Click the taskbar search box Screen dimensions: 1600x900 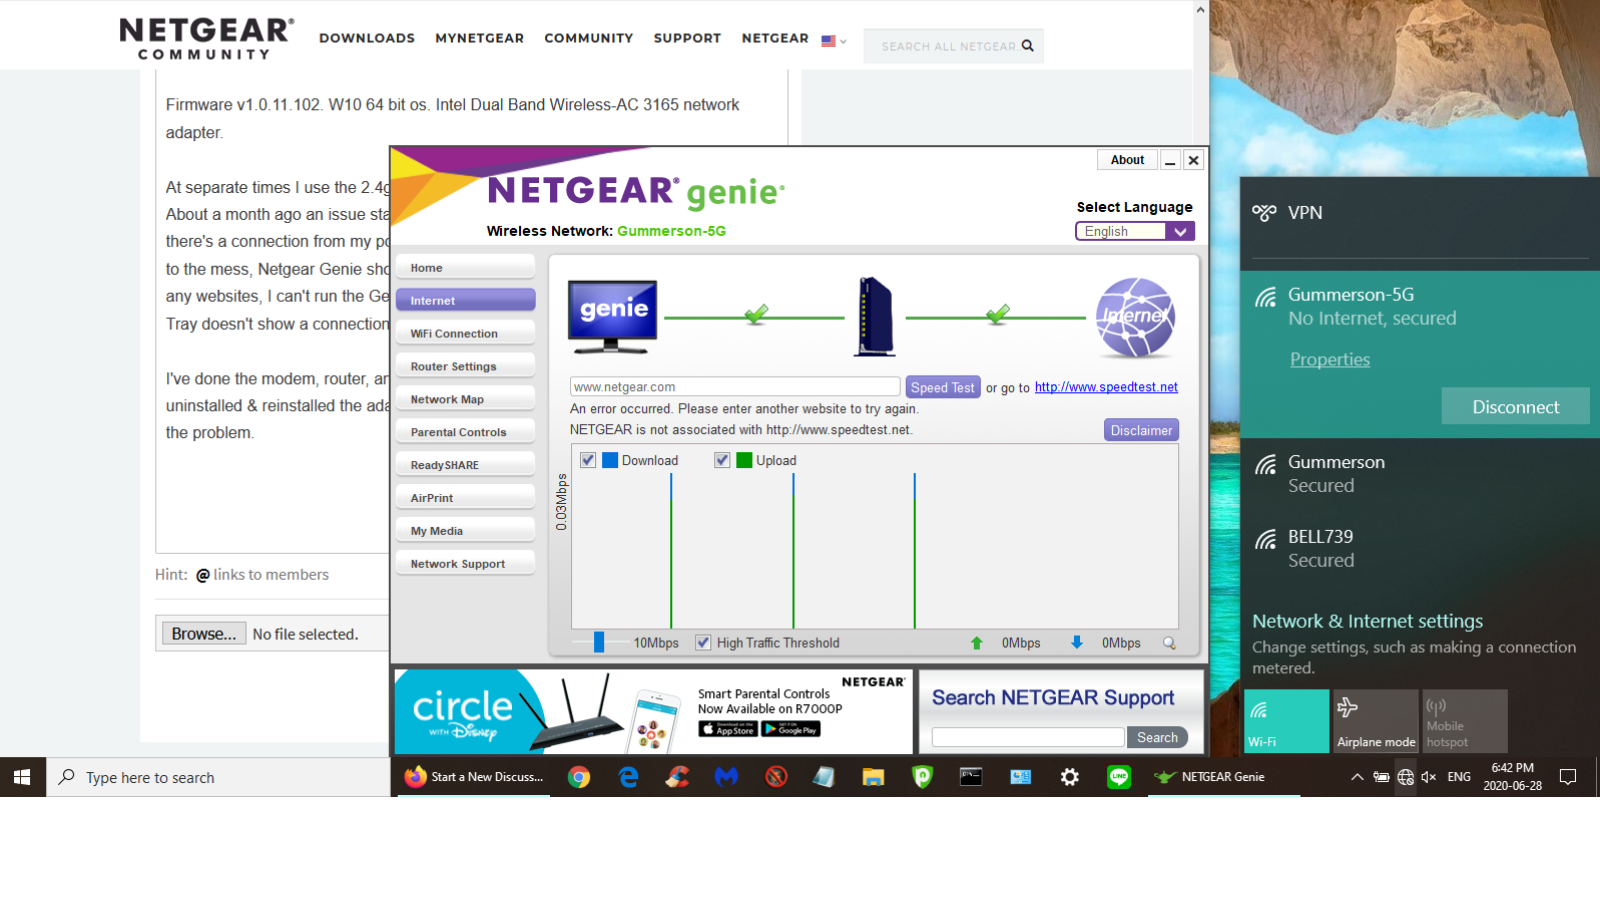218,777
